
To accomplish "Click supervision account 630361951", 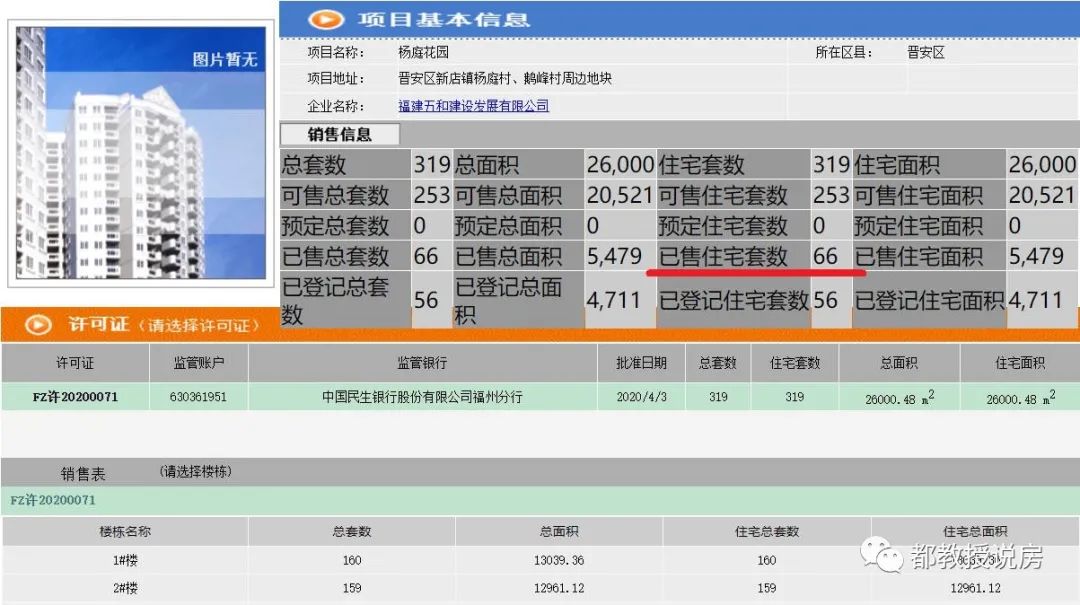I will (x=198, y=397).
